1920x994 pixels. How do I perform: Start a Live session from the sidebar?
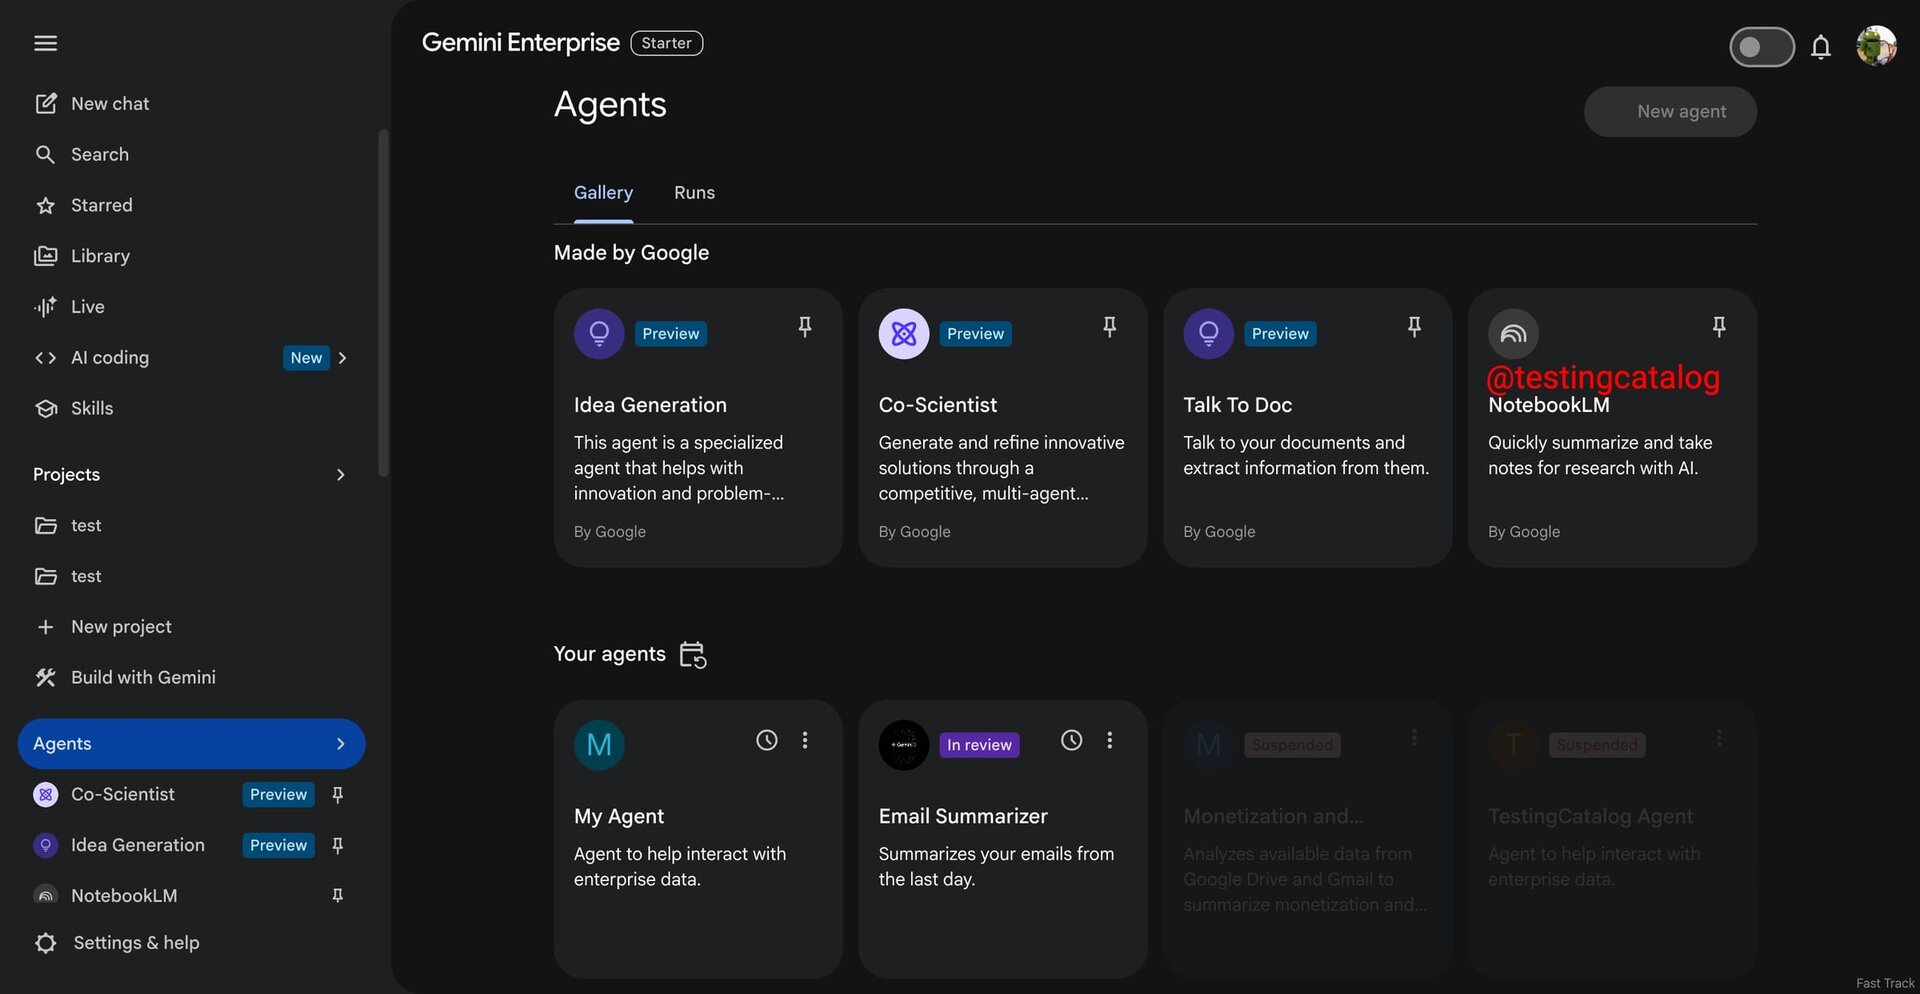(x=87, y=306)
